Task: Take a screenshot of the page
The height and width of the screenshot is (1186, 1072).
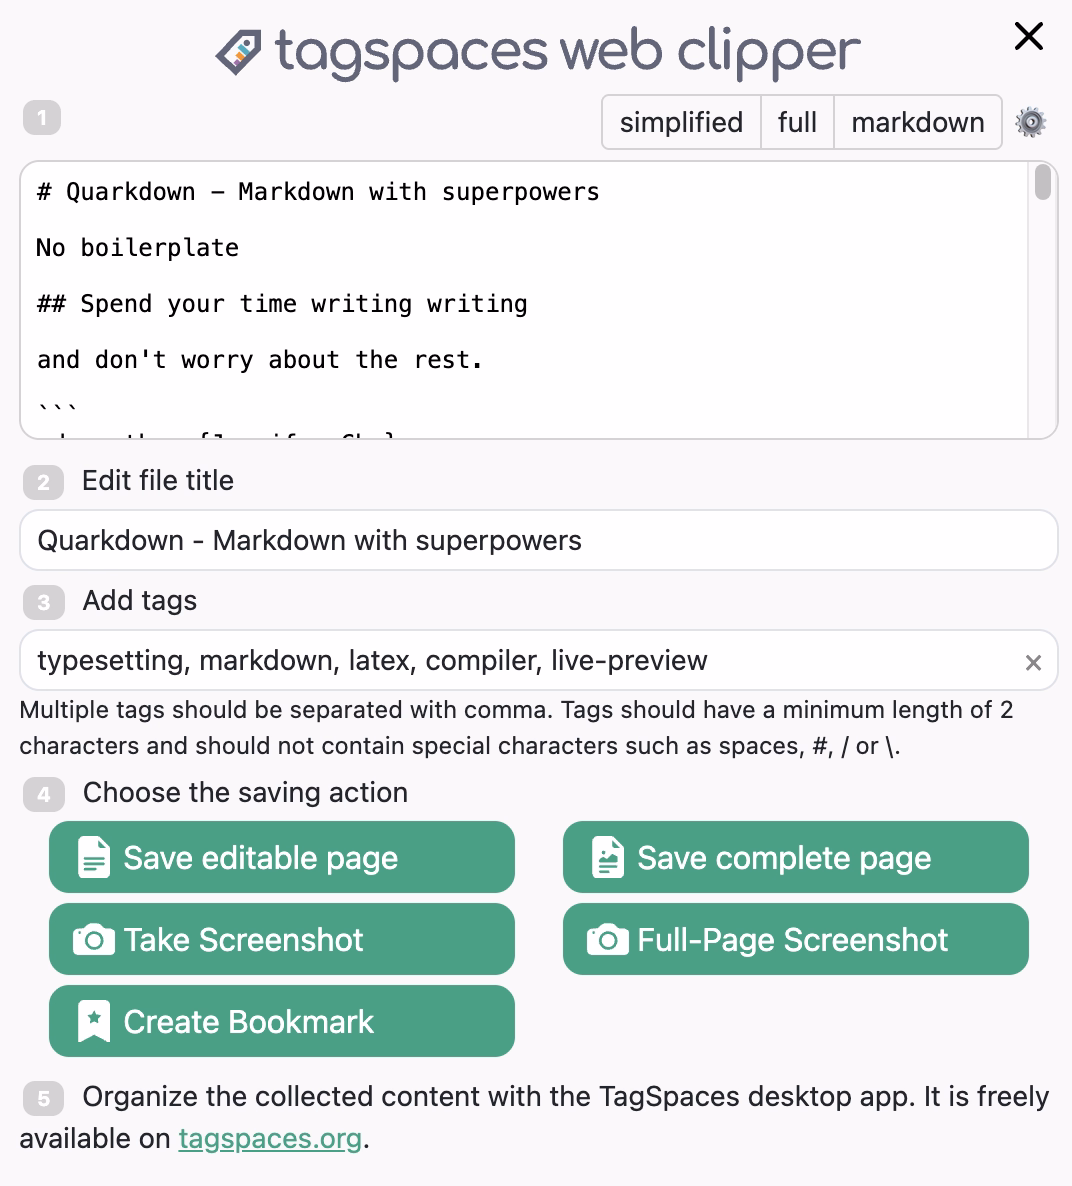Action: [x=281, y=939]
